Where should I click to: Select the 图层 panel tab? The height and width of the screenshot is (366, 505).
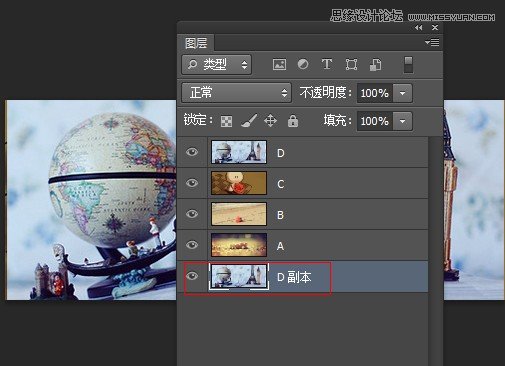(x=196, y=43)
